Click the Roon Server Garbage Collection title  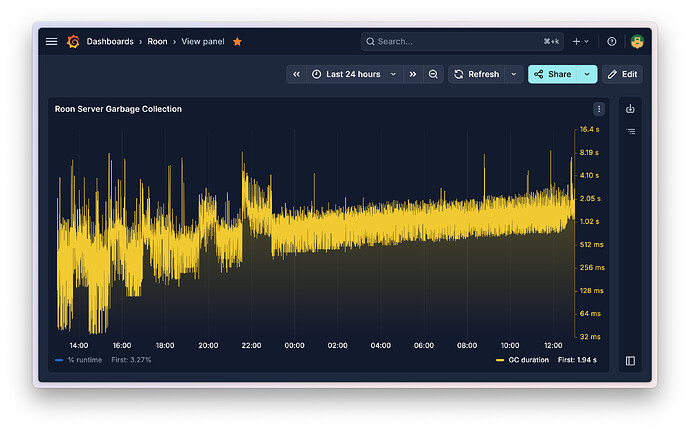[118, 109]
